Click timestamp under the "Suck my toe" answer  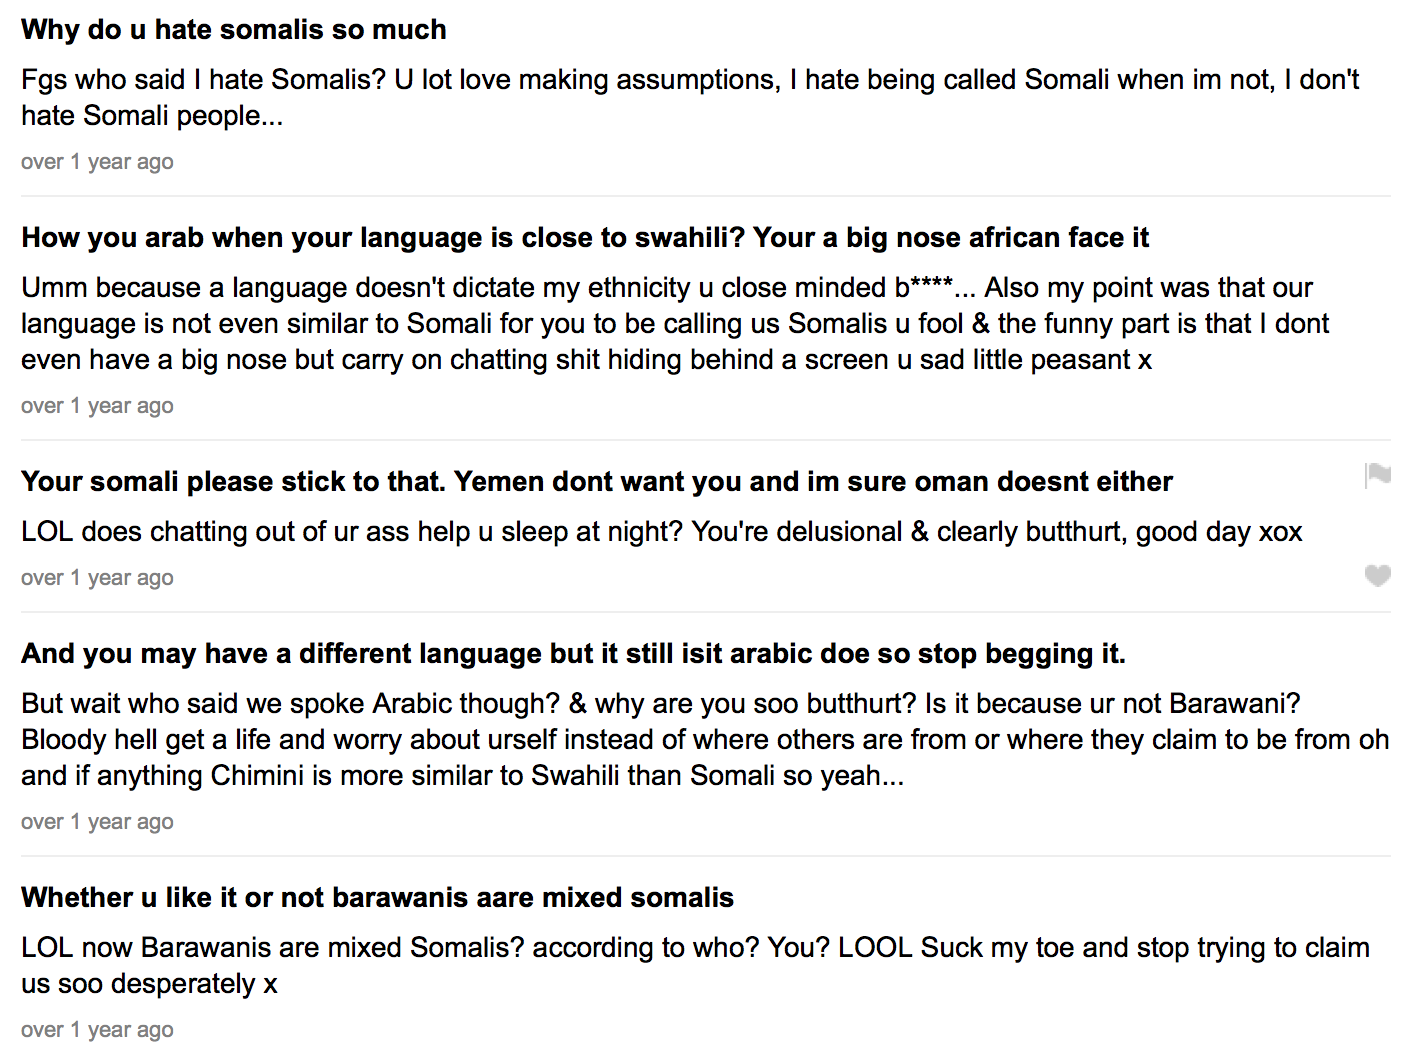tap(97, 1030)
